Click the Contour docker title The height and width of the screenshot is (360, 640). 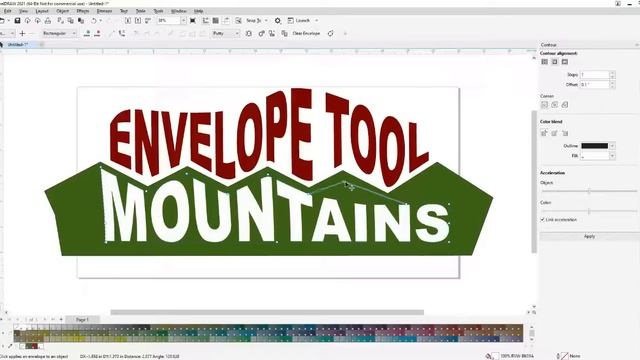coord(549,44)
